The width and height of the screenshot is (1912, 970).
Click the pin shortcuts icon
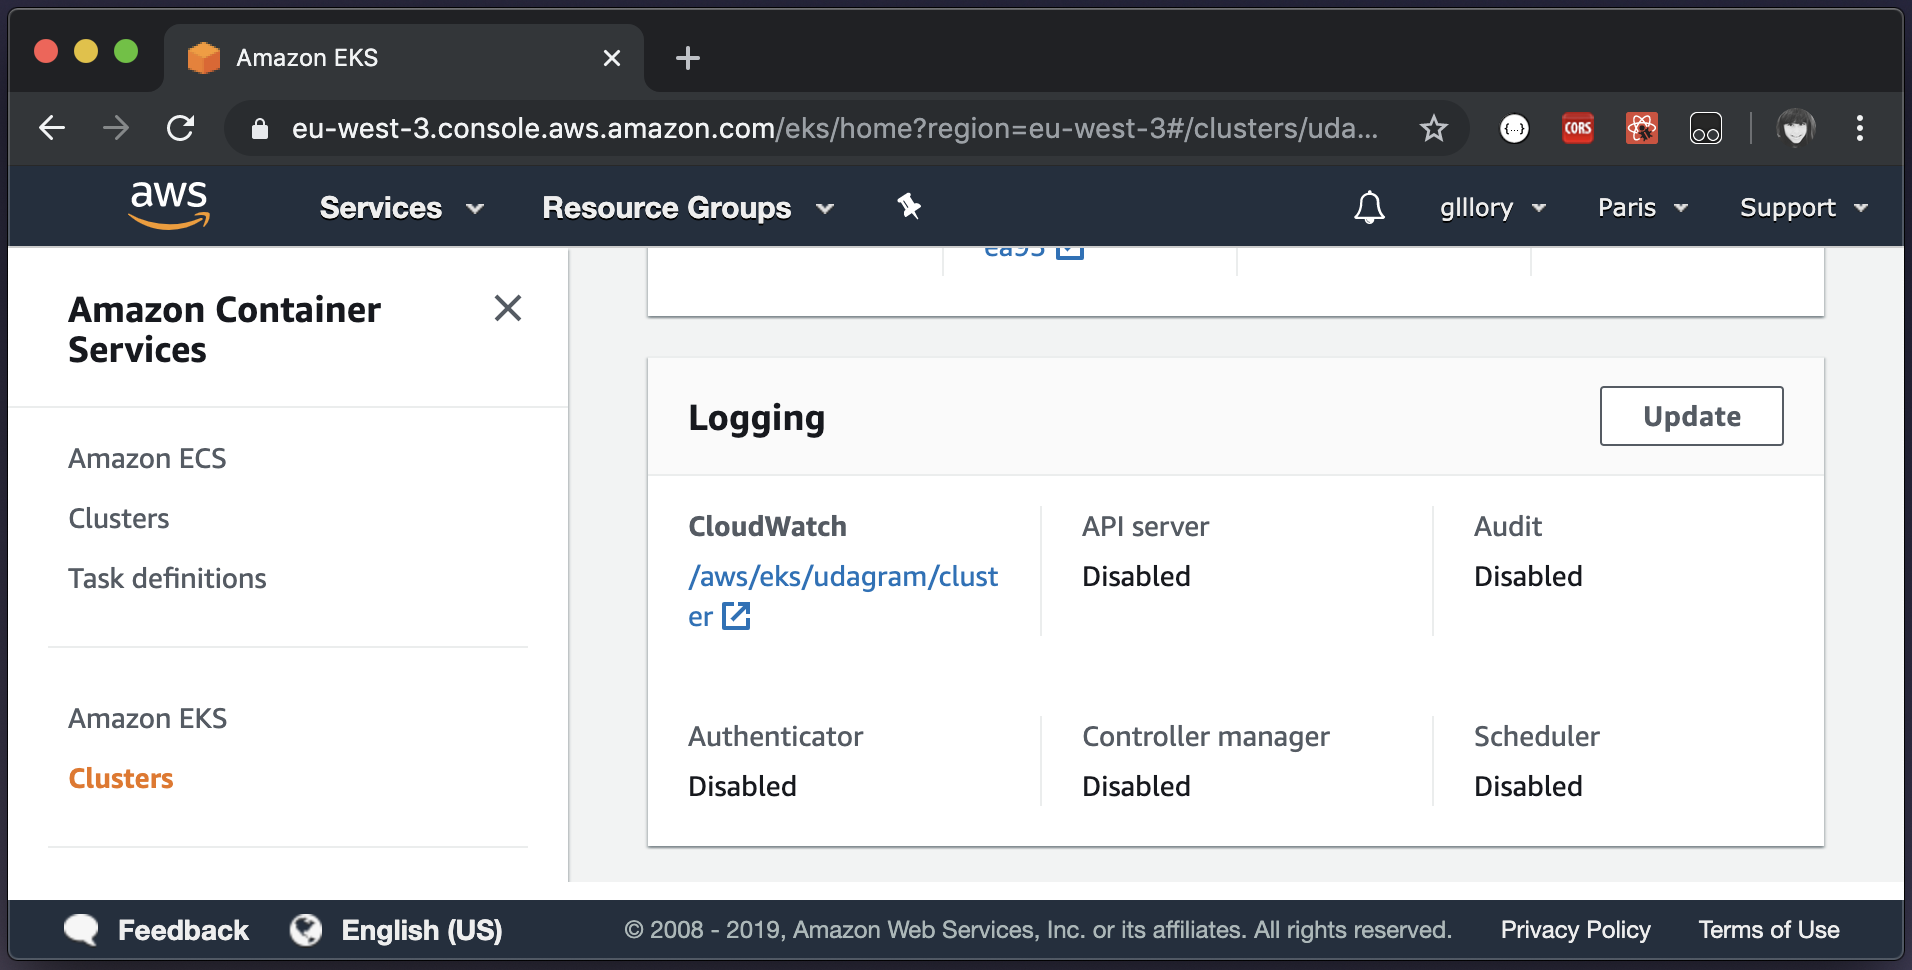click(909, 207)
